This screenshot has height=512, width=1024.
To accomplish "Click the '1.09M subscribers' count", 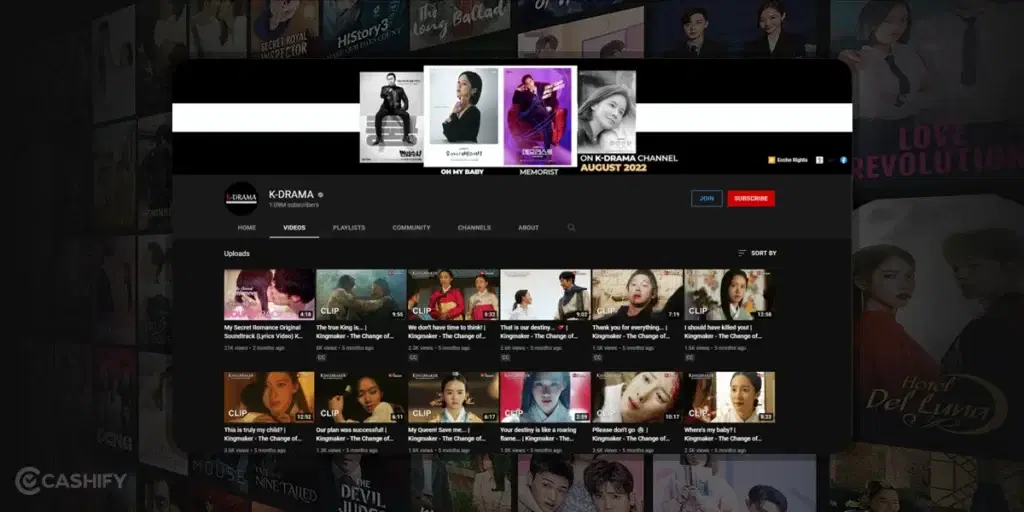I will click(x=294, y=205).
